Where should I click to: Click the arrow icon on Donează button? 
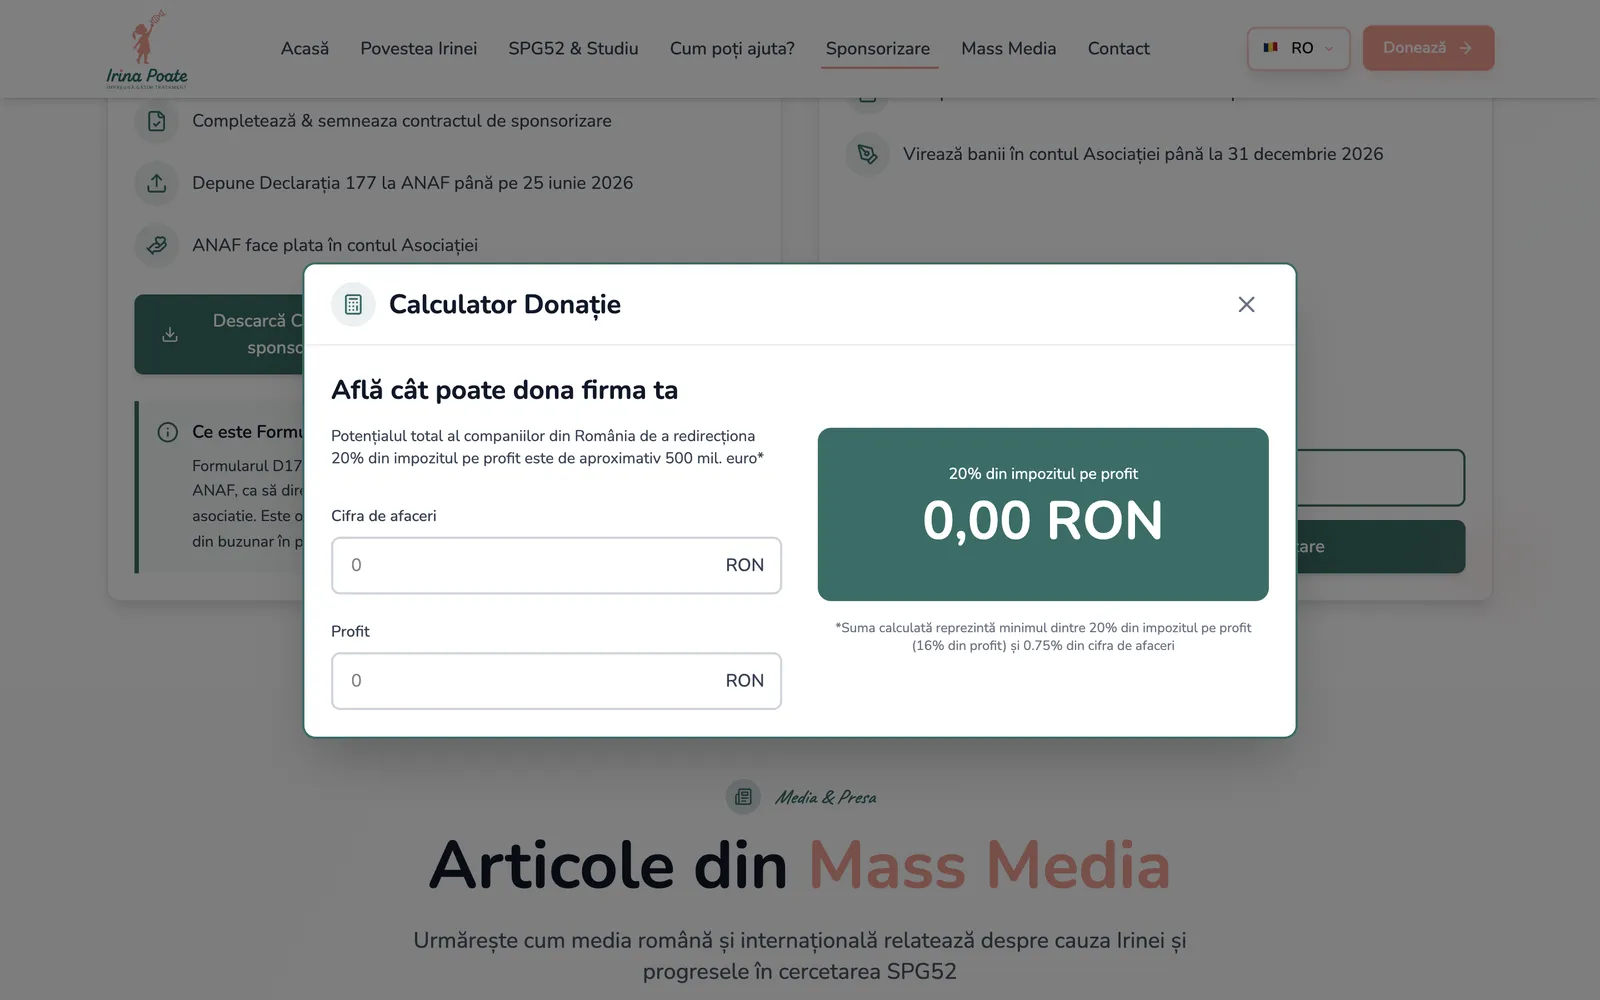[x=1465, y=48]
